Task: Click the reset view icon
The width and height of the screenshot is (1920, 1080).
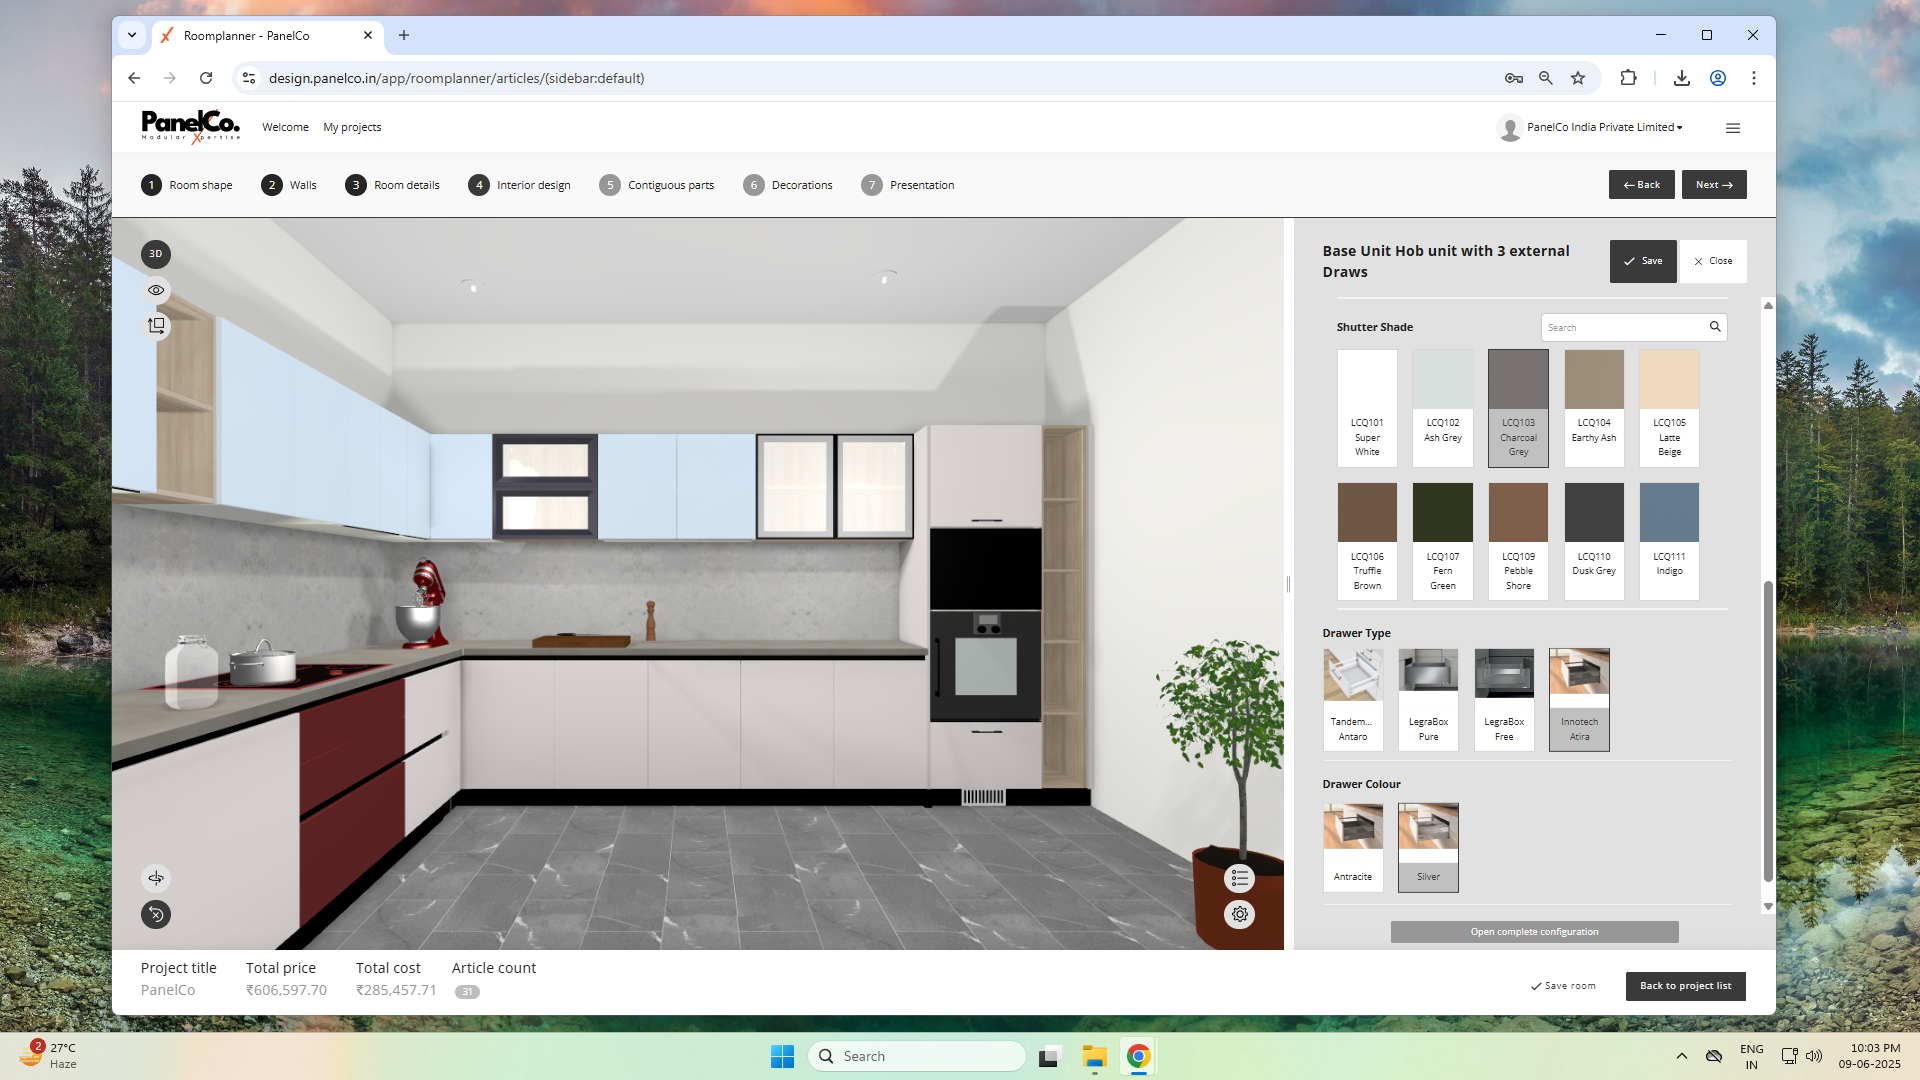Action: [x=155, y=914]
